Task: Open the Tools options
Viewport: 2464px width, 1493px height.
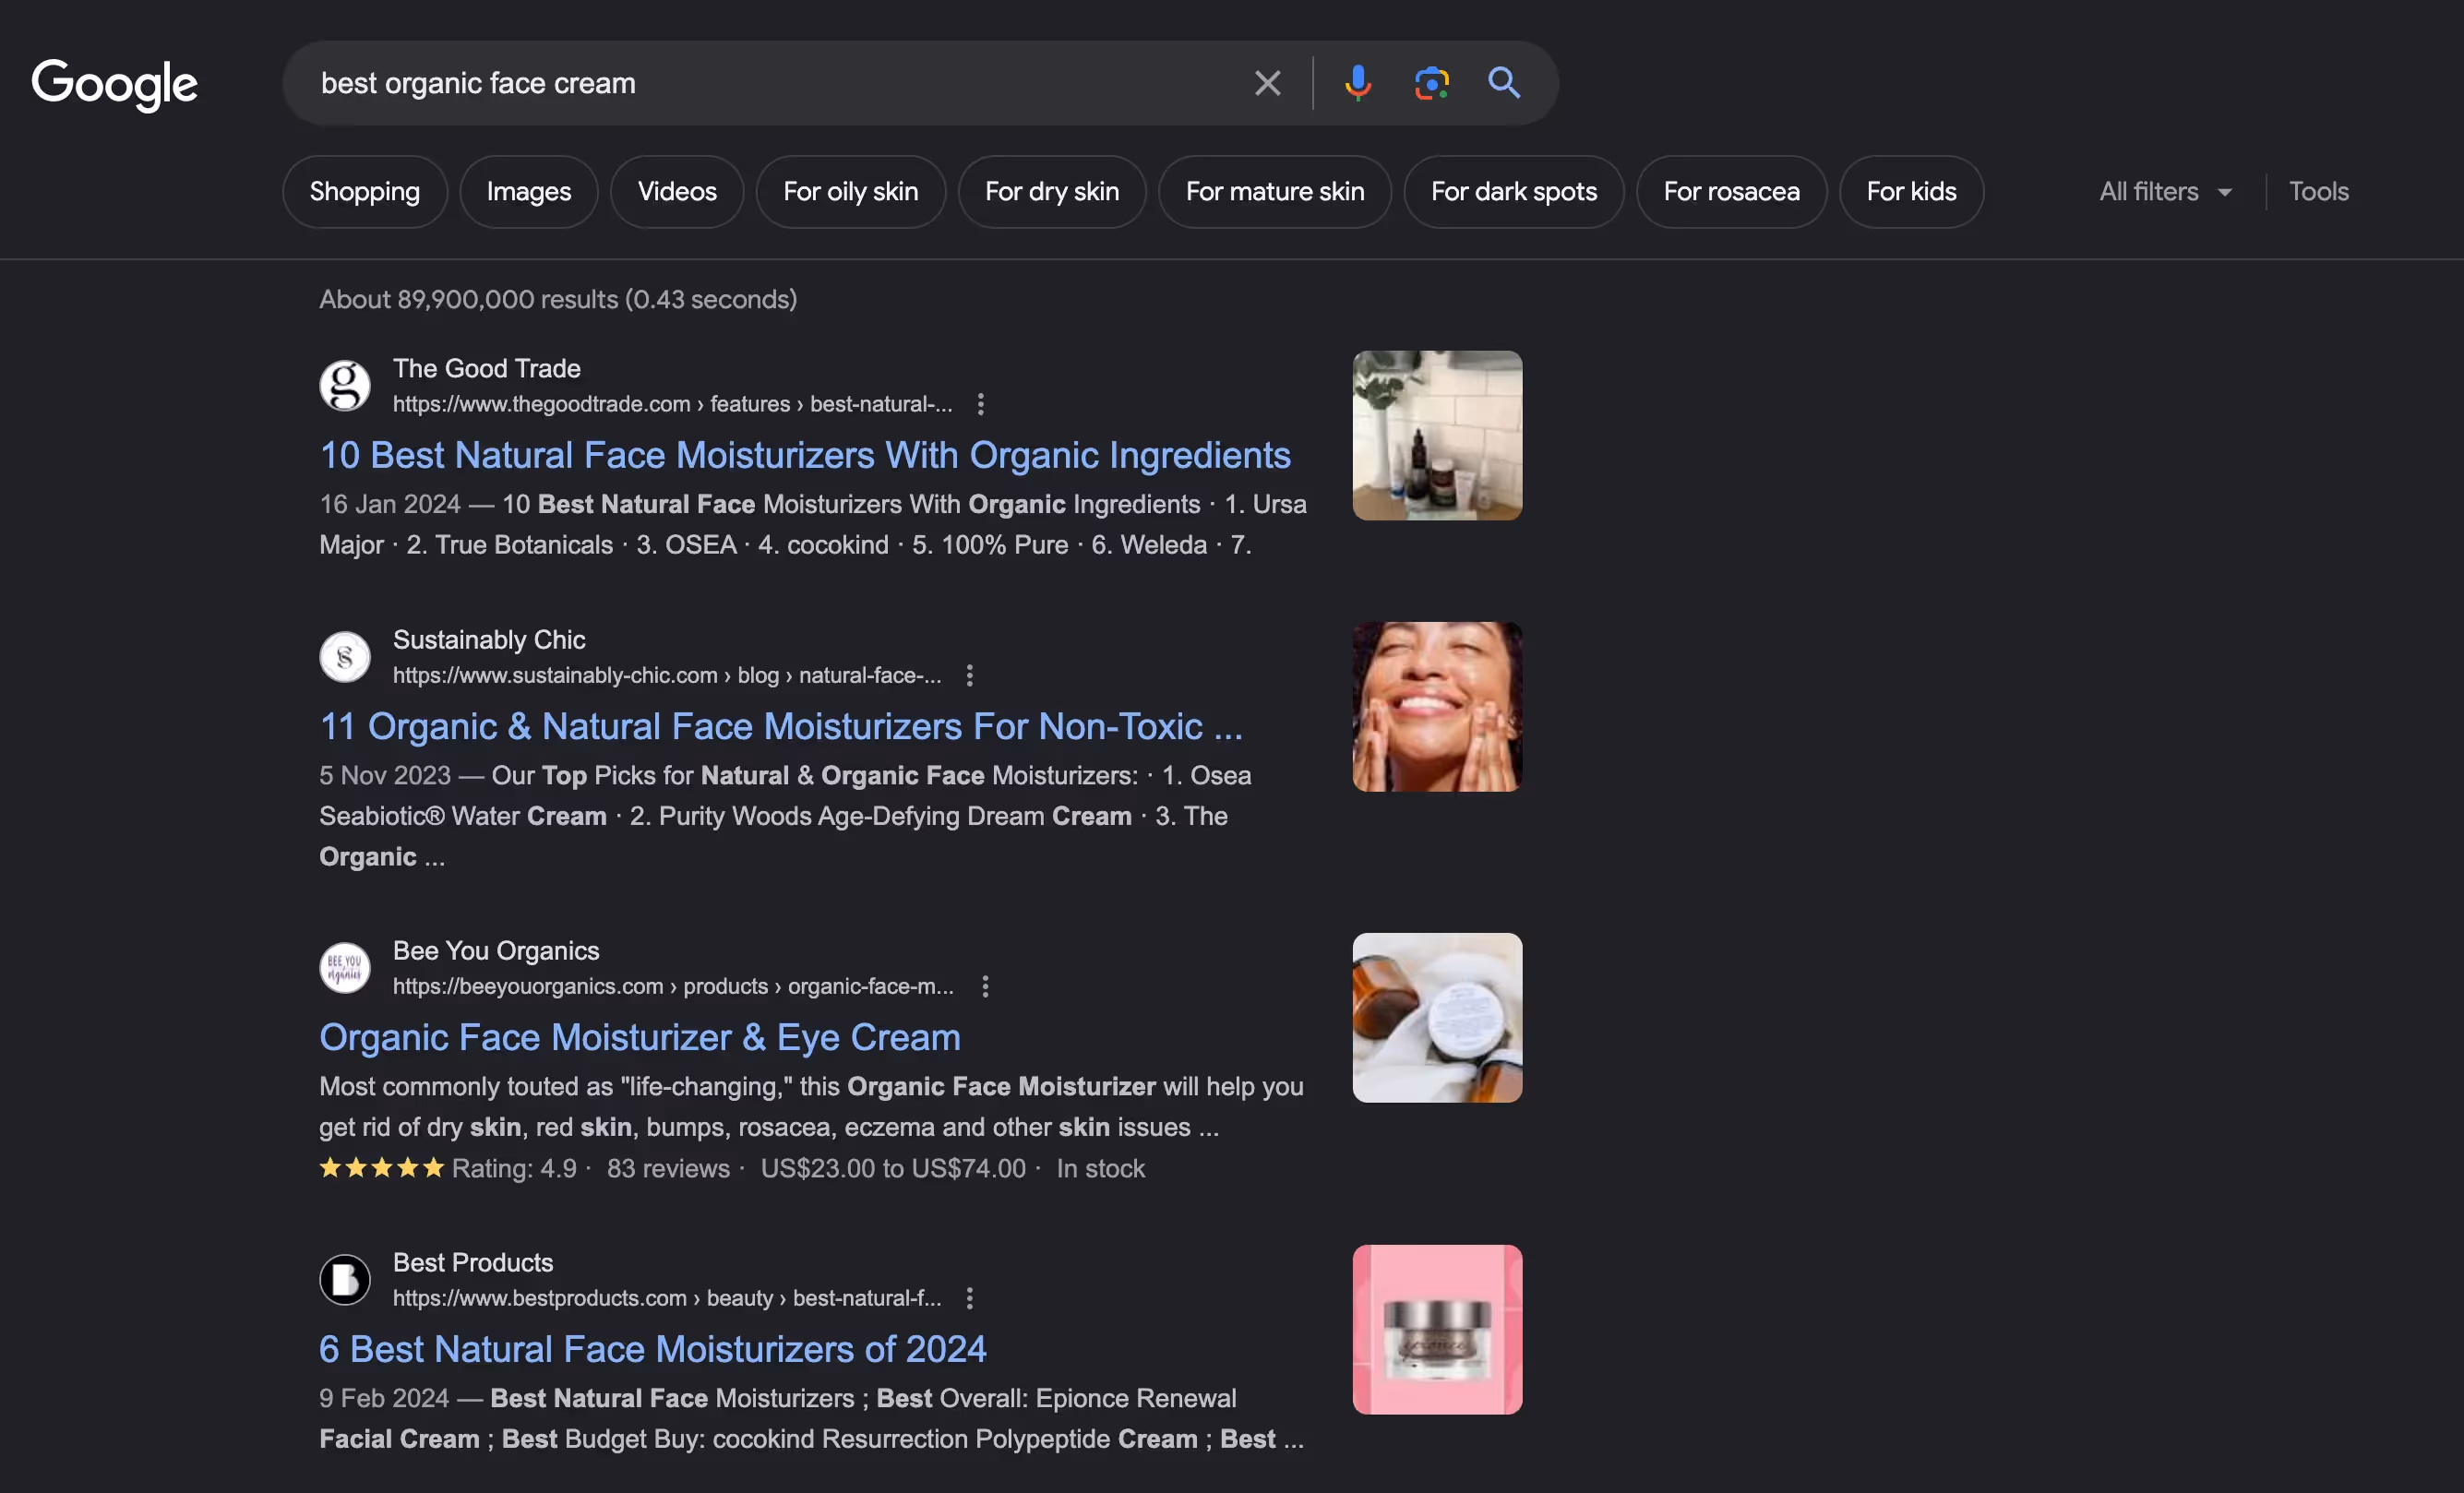Action: (x=2318, y=192)
